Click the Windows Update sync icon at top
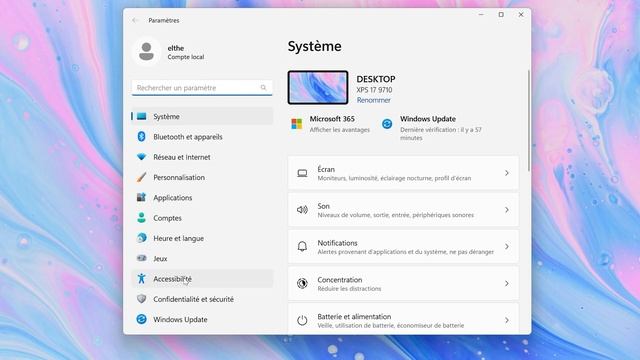Viewport: 640px width, 360px height. click(x=387, y=124)
